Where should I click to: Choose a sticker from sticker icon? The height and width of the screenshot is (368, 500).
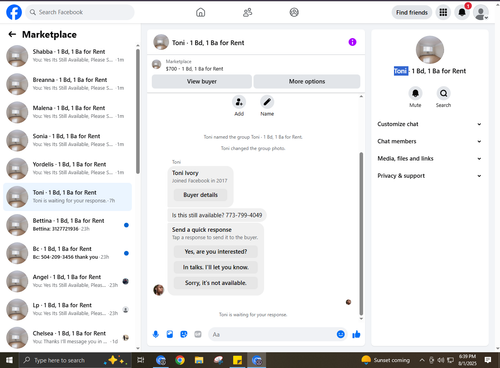[x=184, y=334]
